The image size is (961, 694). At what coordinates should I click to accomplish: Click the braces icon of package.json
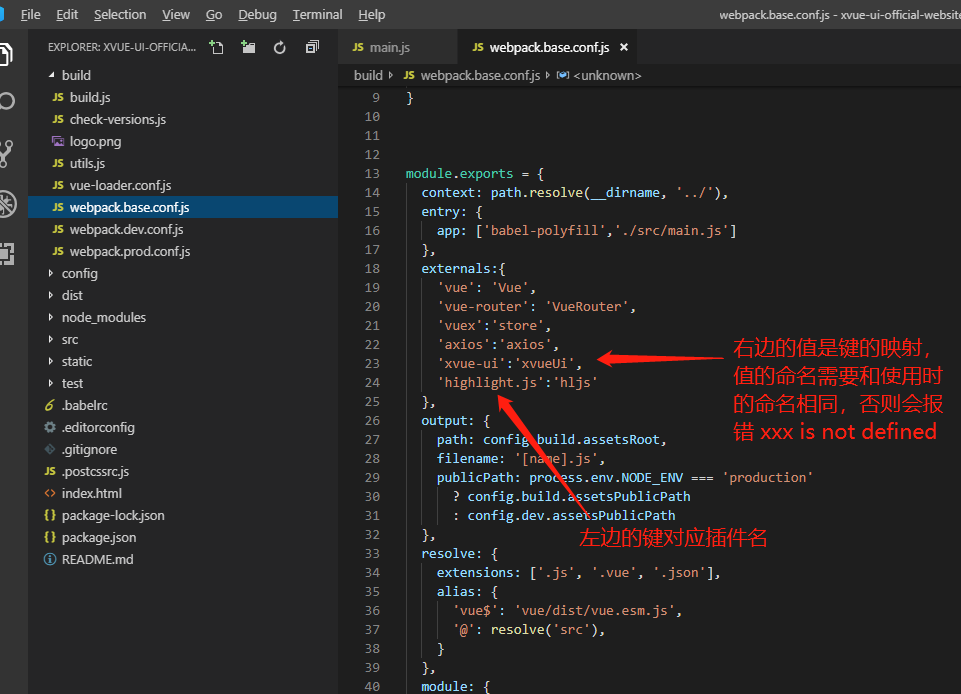pyautogui.click(x=50, y=538)
